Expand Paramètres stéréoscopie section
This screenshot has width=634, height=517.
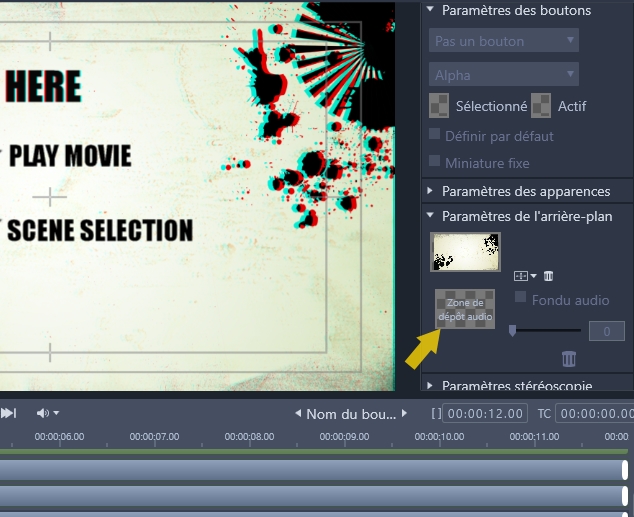[x=430, y=386]
